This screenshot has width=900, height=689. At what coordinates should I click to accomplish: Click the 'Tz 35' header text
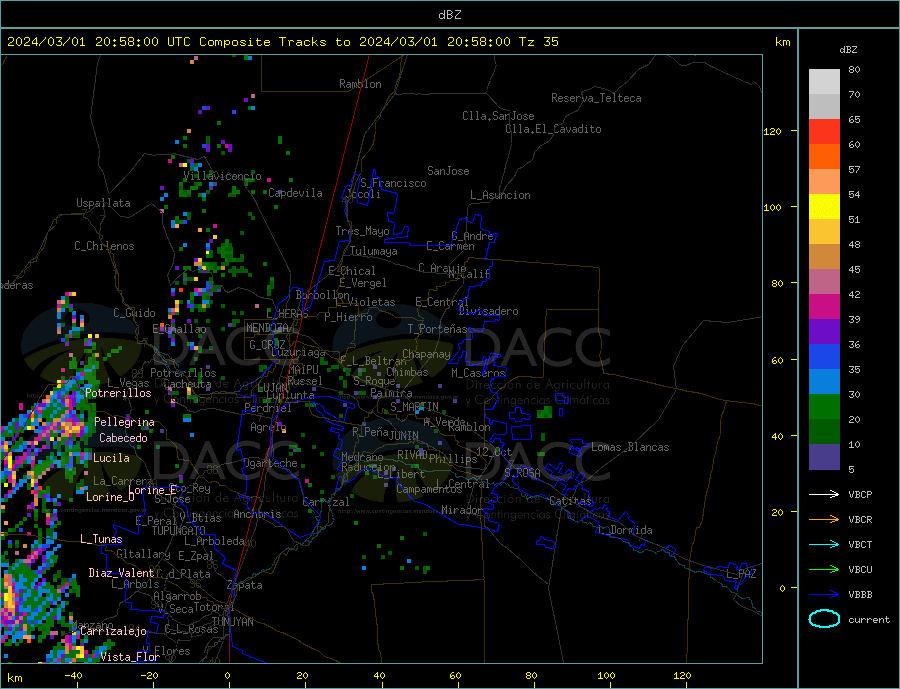click(x=538, y=42)
